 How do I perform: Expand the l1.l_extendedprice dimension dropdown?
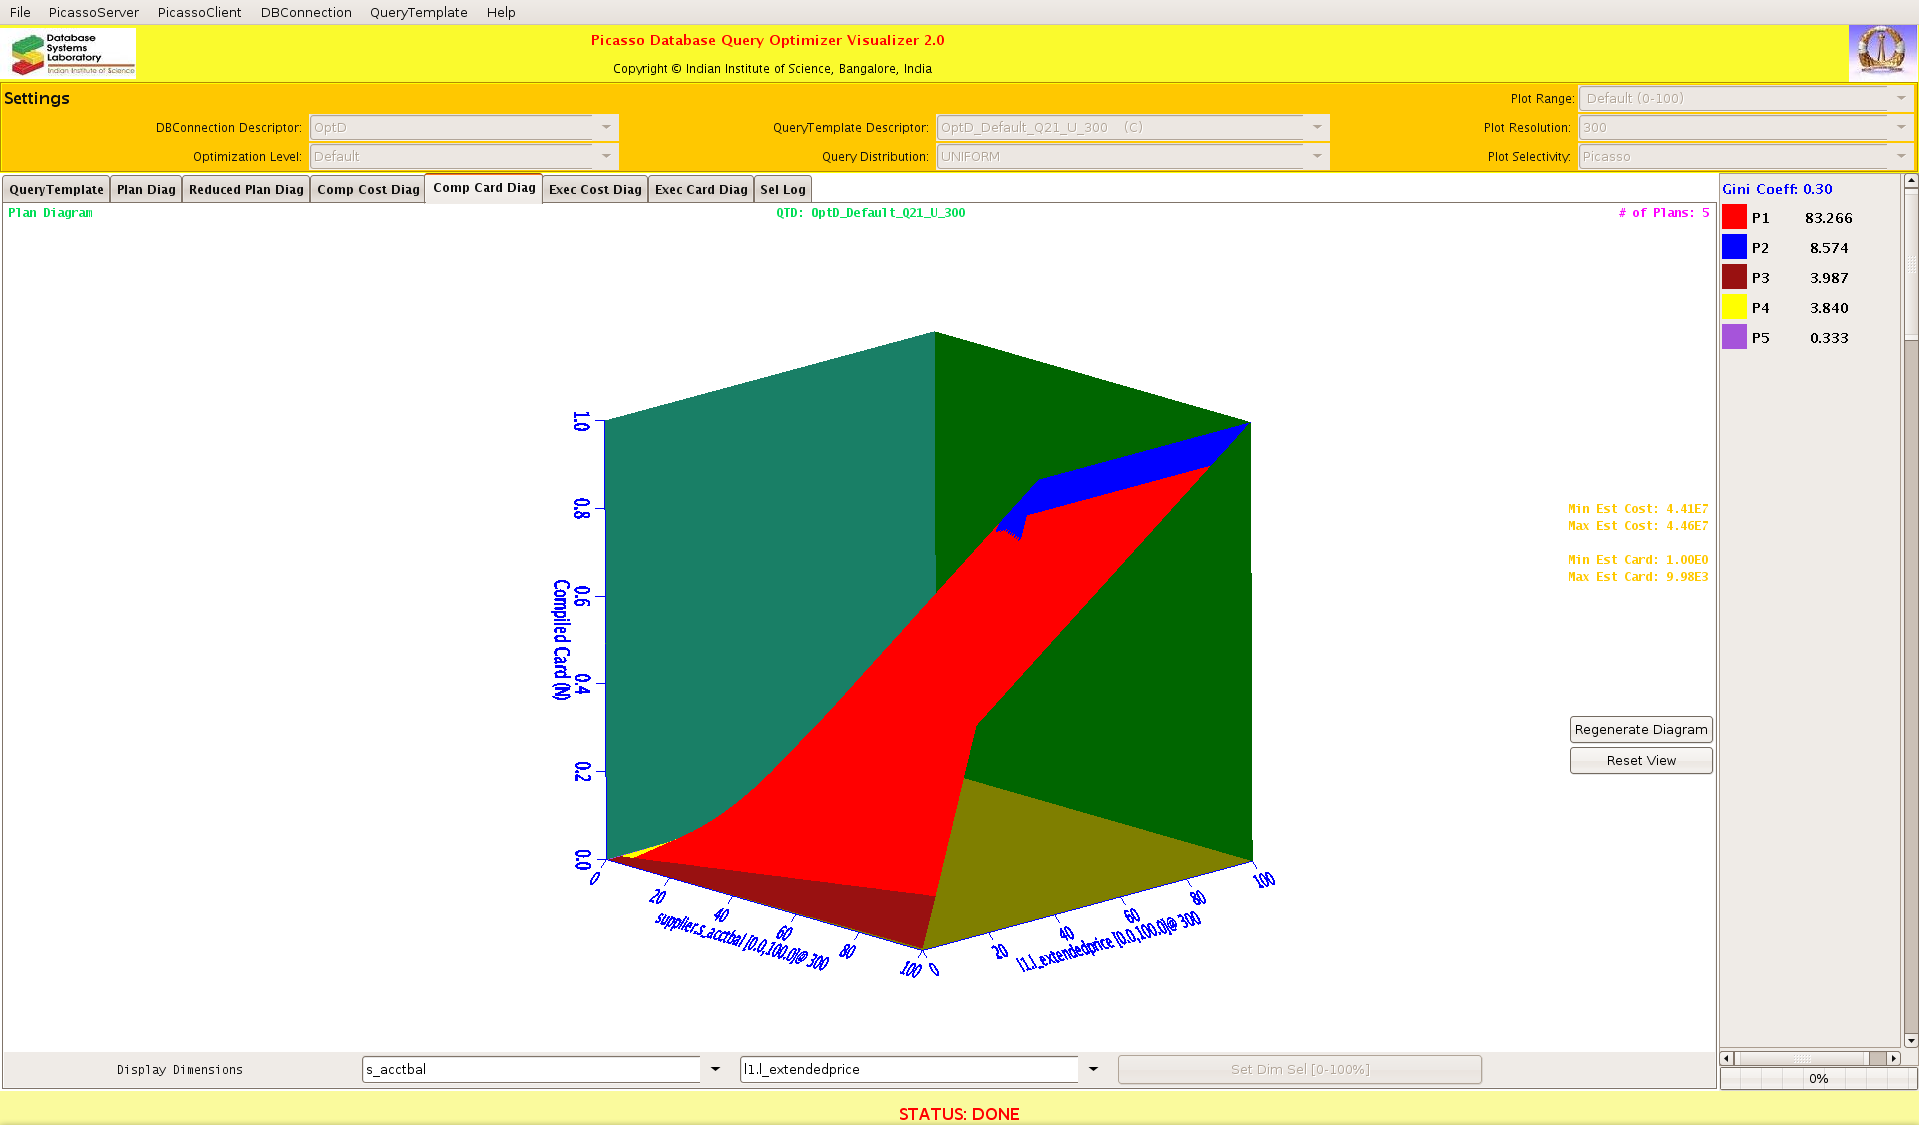pyautogui.click(x=1093, y=1070)
